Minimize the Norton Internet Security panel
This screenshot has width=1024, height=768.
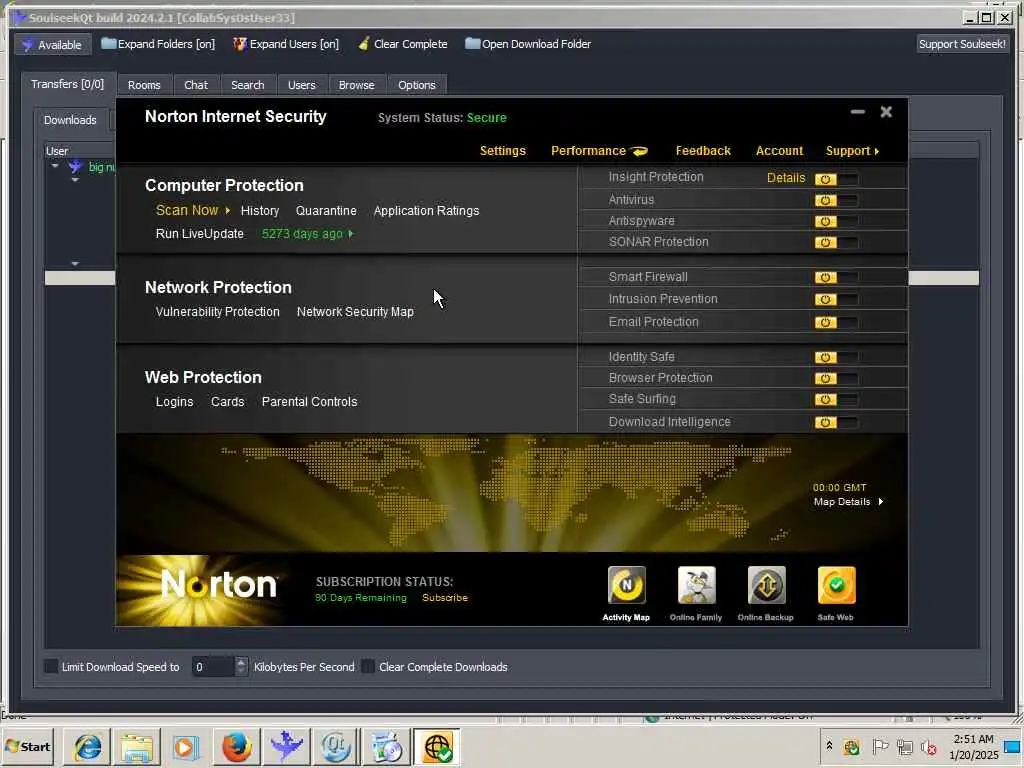pos(857,112)
